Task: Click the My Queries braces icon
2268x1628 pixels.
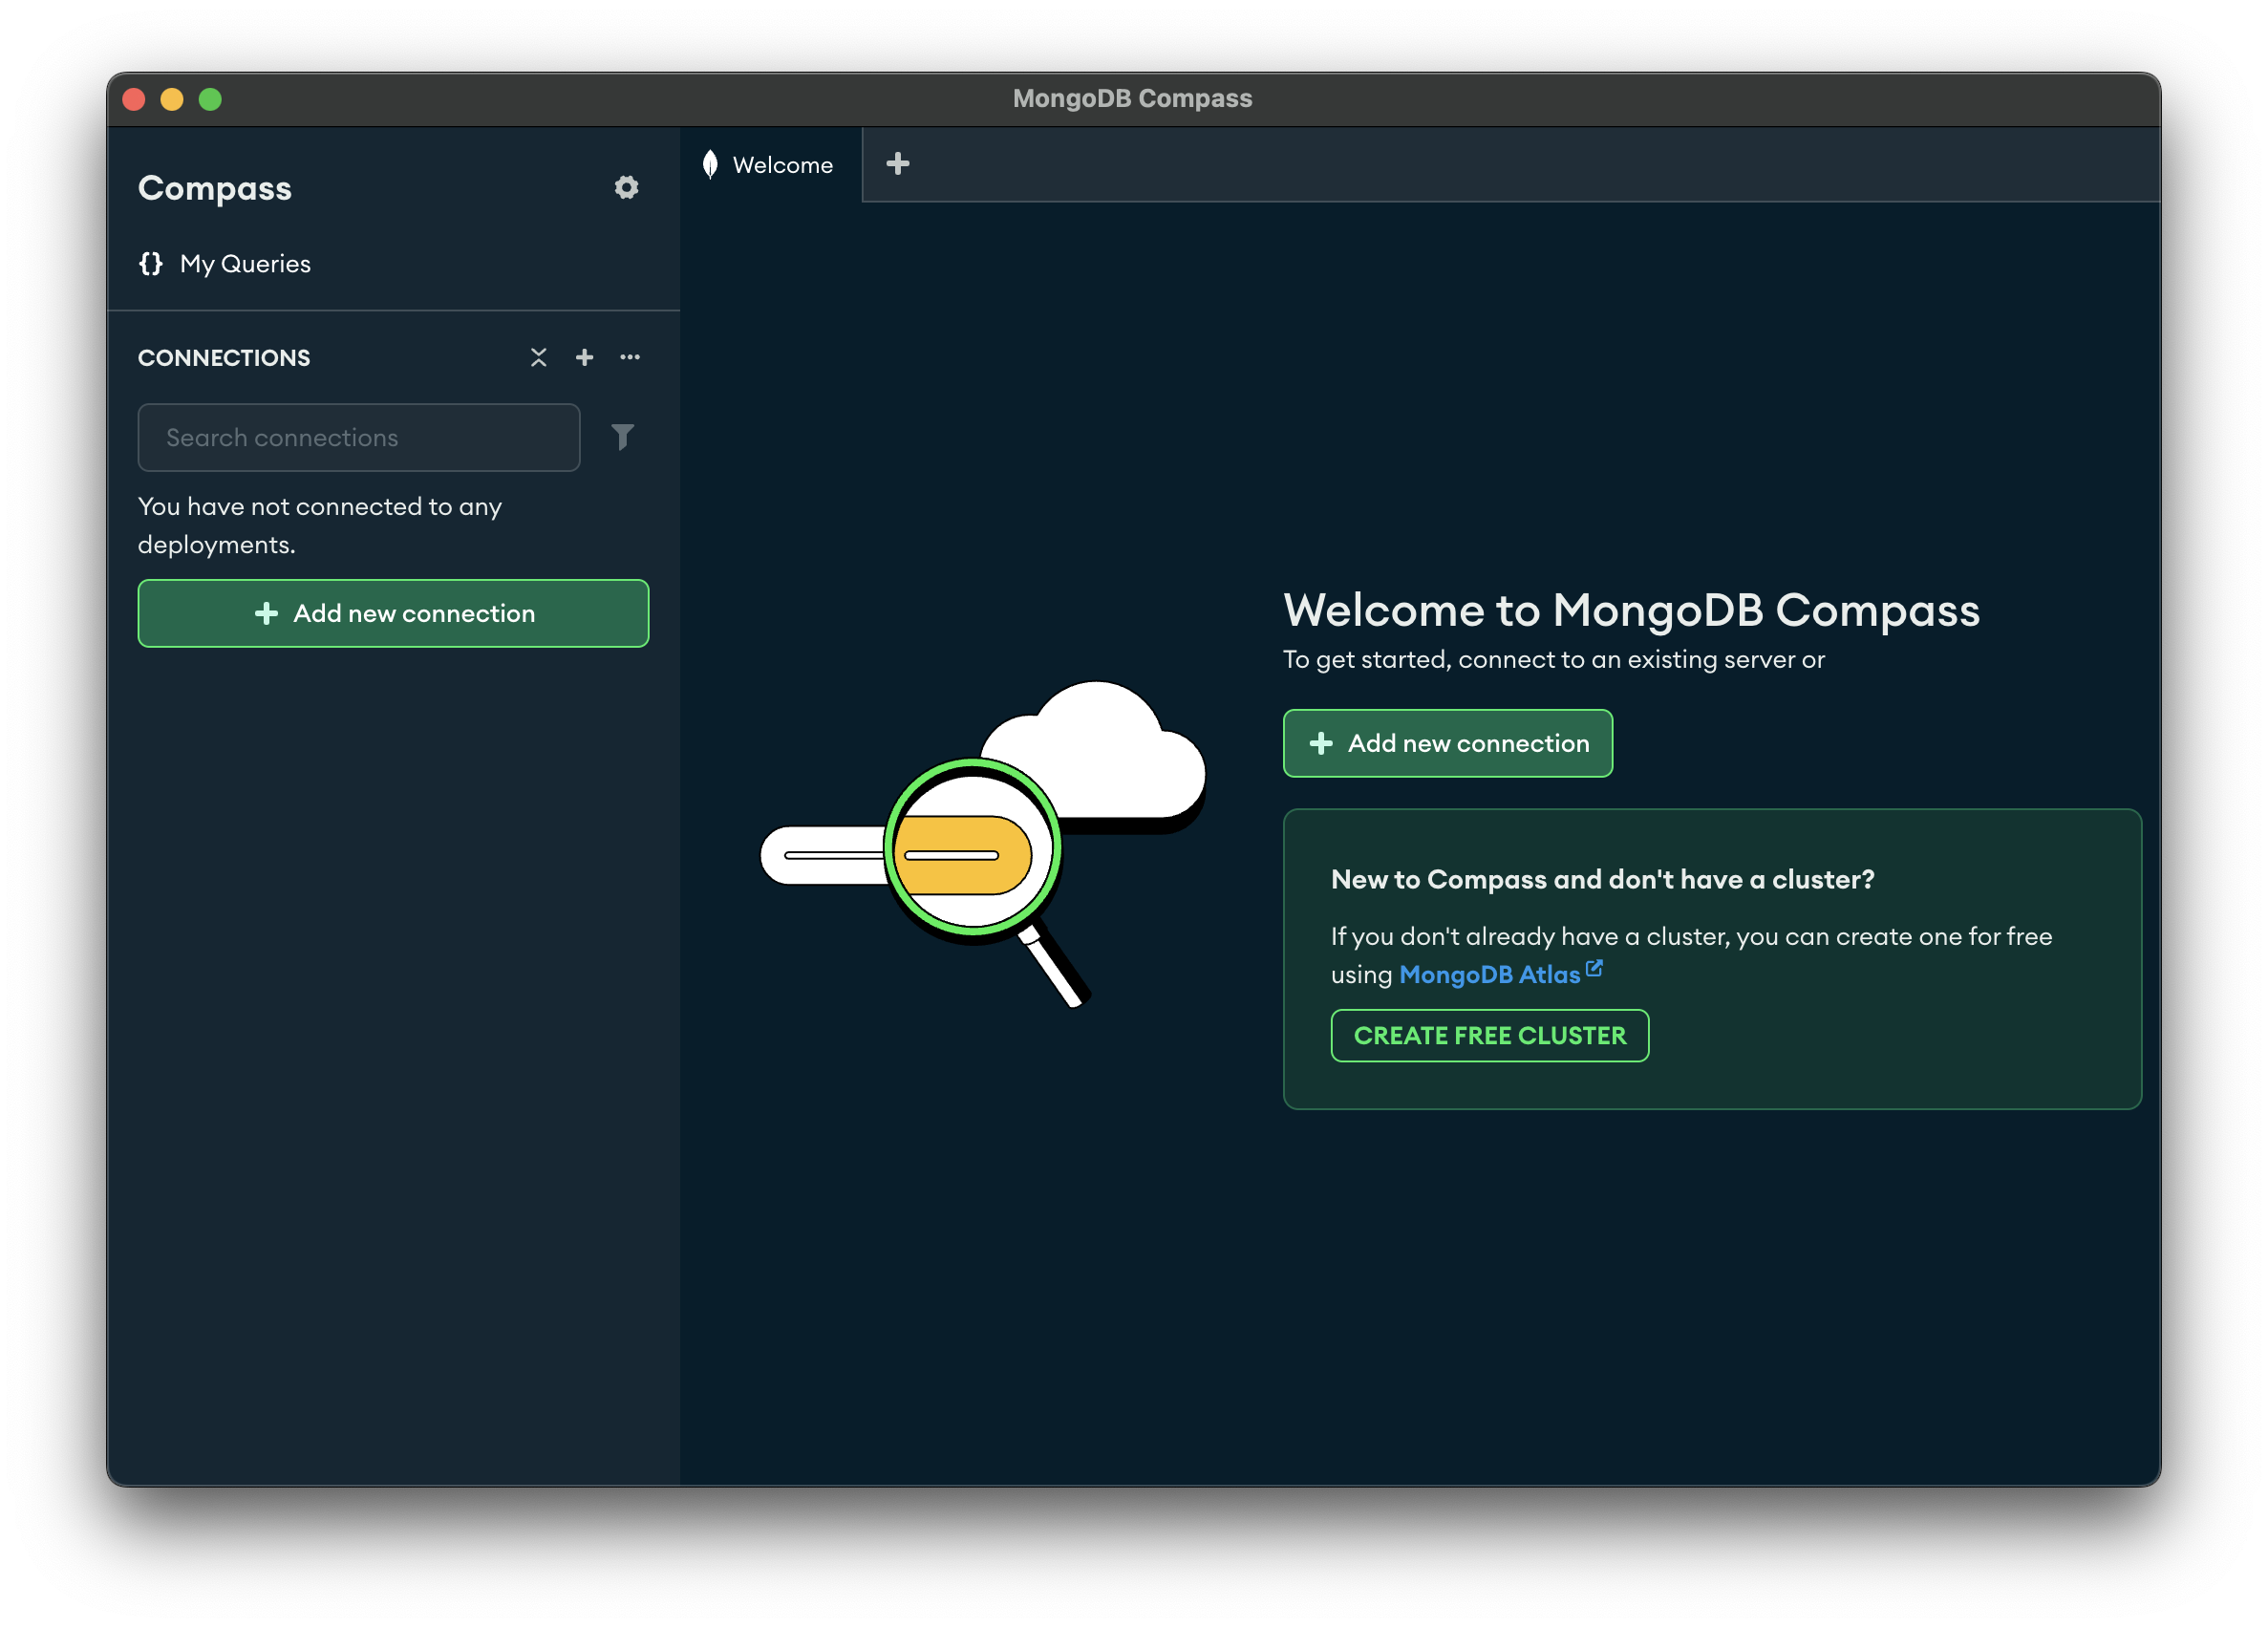Action: pyautogui.click(x=151, y=264)
